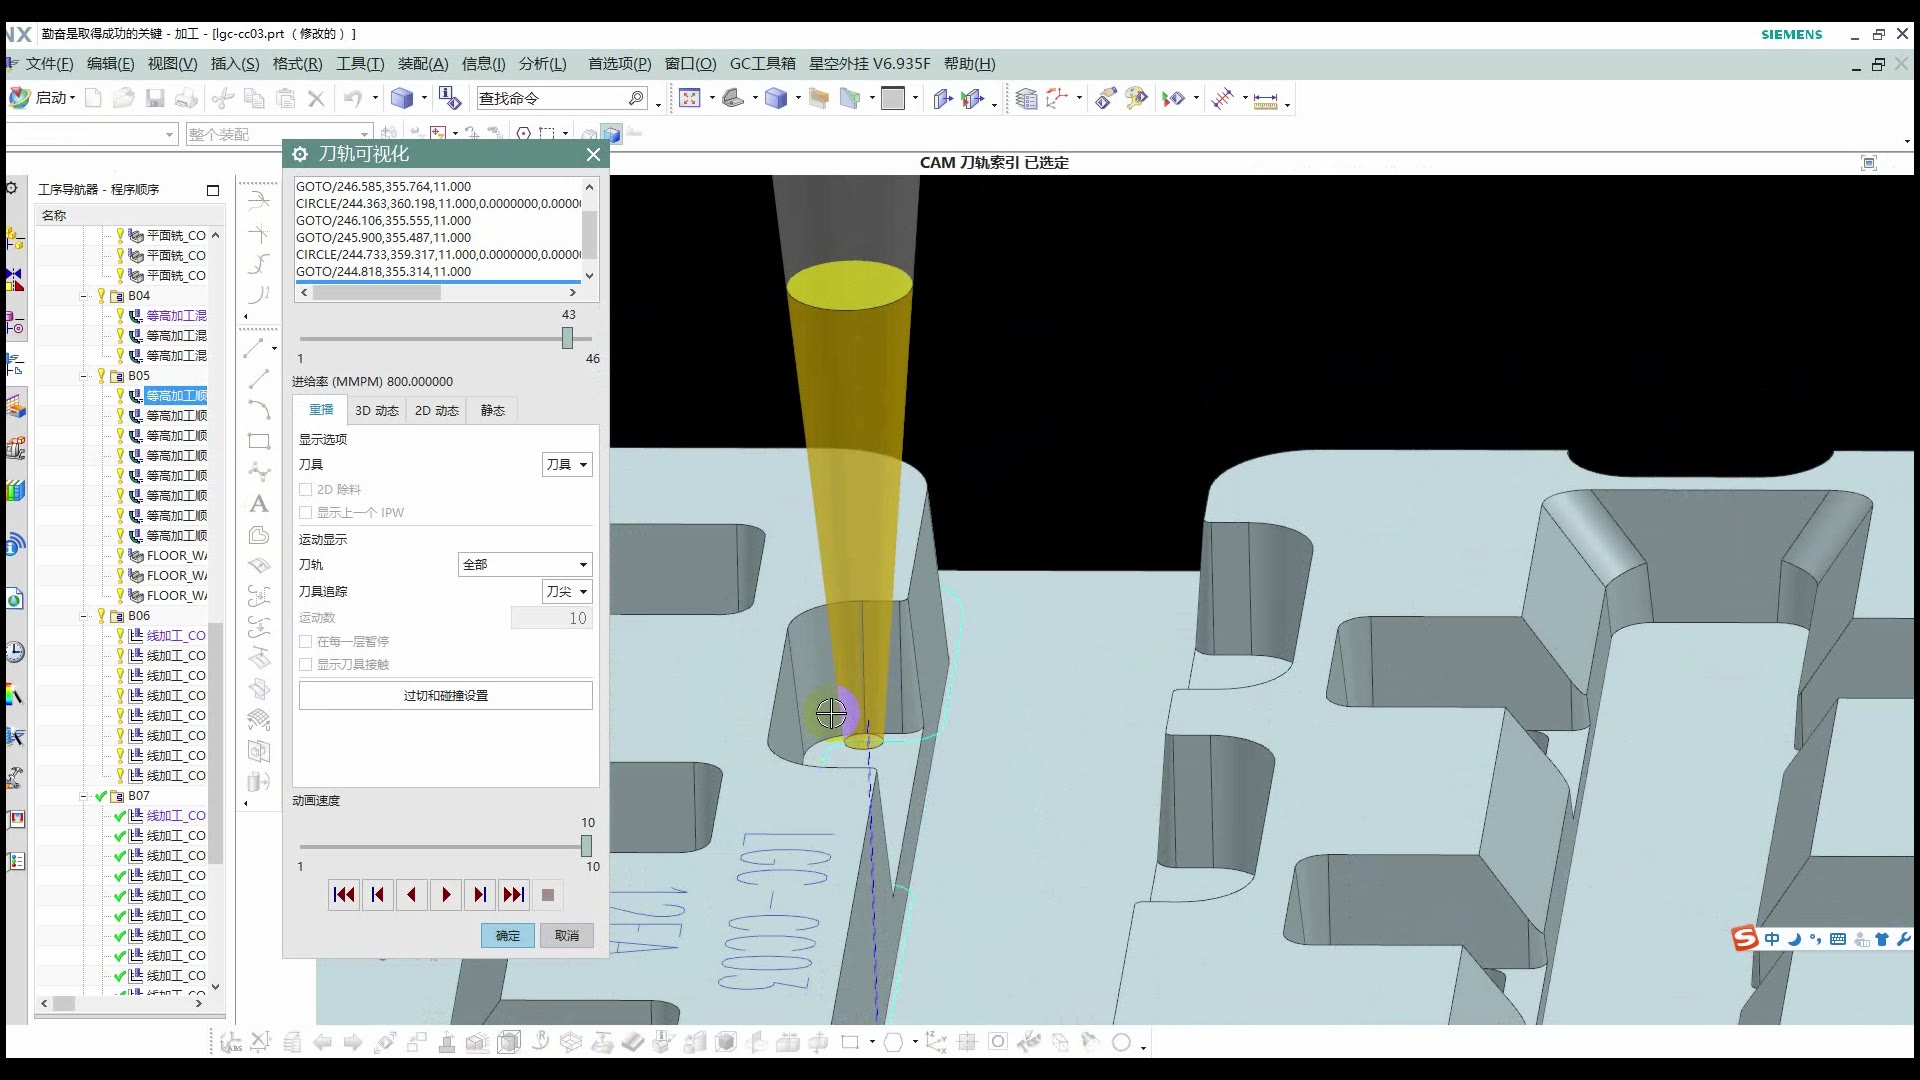Click the New file page icon
The height and width of the screenshot is (1080, 1920).
[93, 98]
